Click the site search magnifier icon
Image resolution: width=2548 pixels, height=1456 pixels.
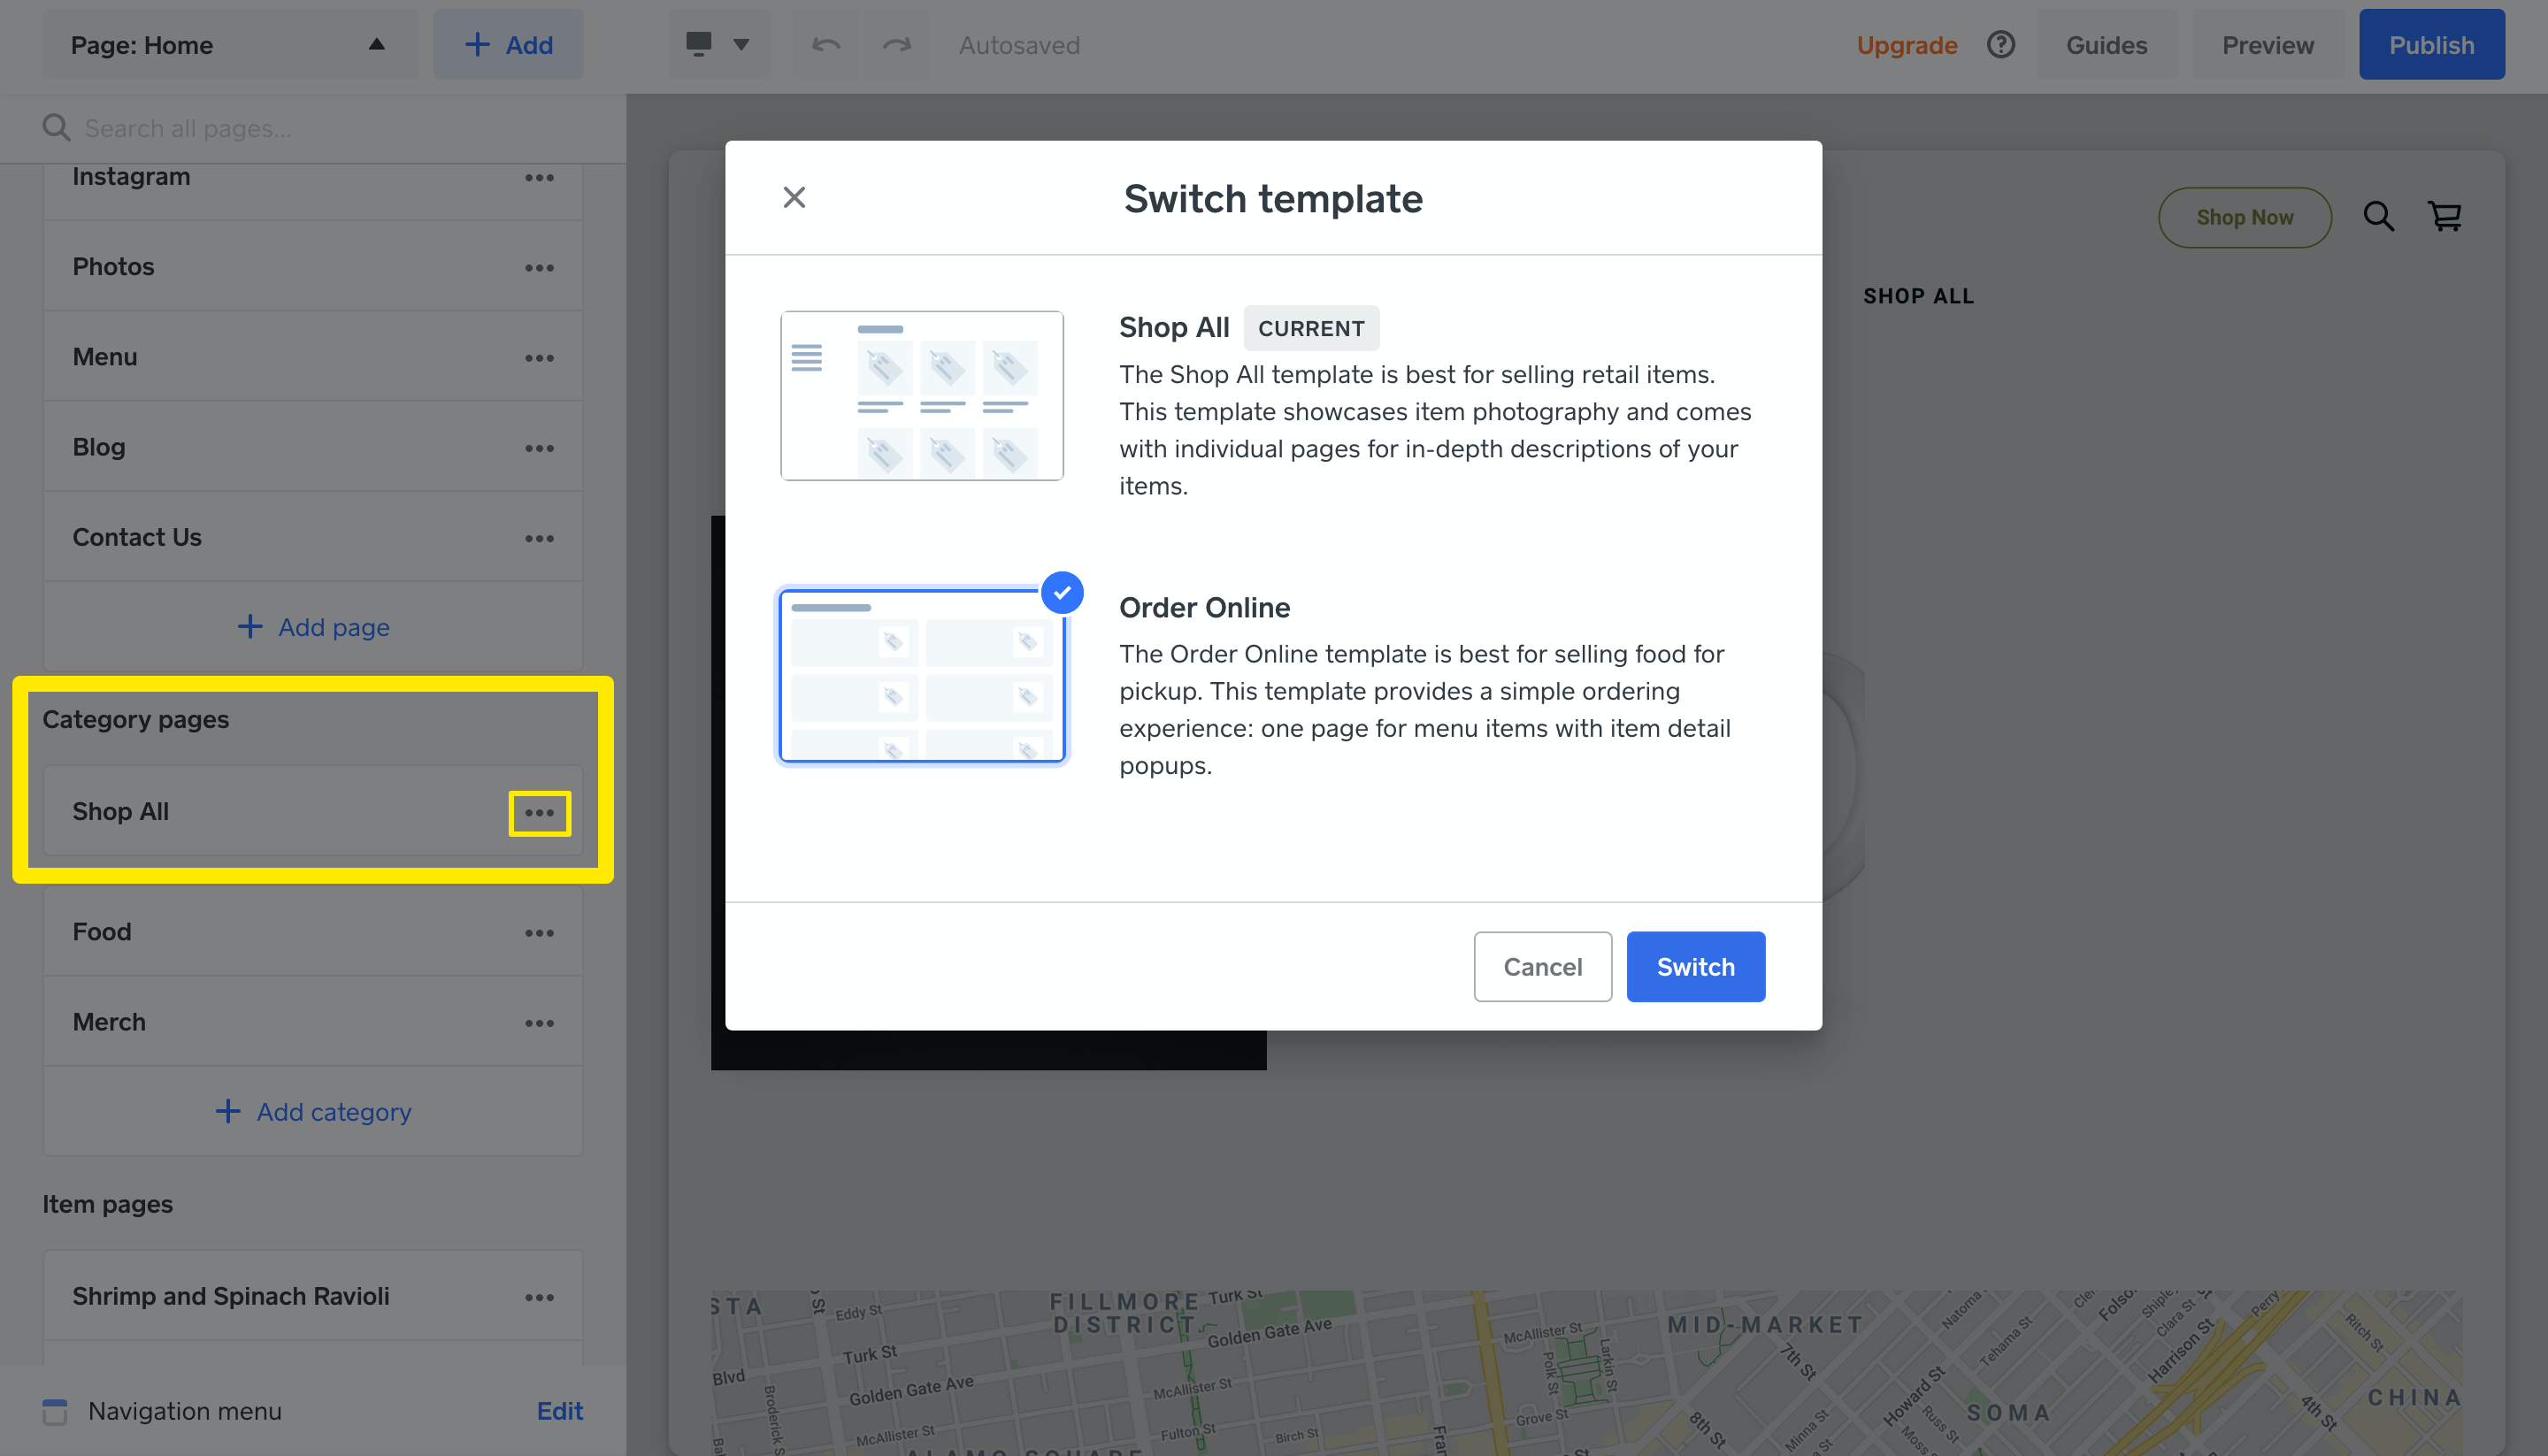point(2378,216)
